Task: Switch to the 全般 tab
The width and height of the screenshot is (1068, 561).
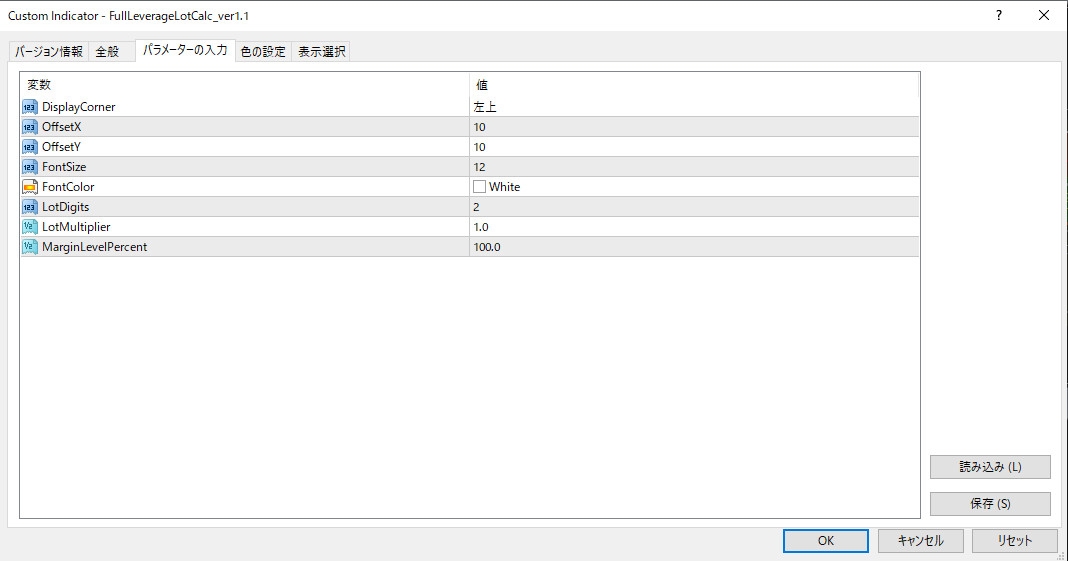Action: (x=107, y=51)
